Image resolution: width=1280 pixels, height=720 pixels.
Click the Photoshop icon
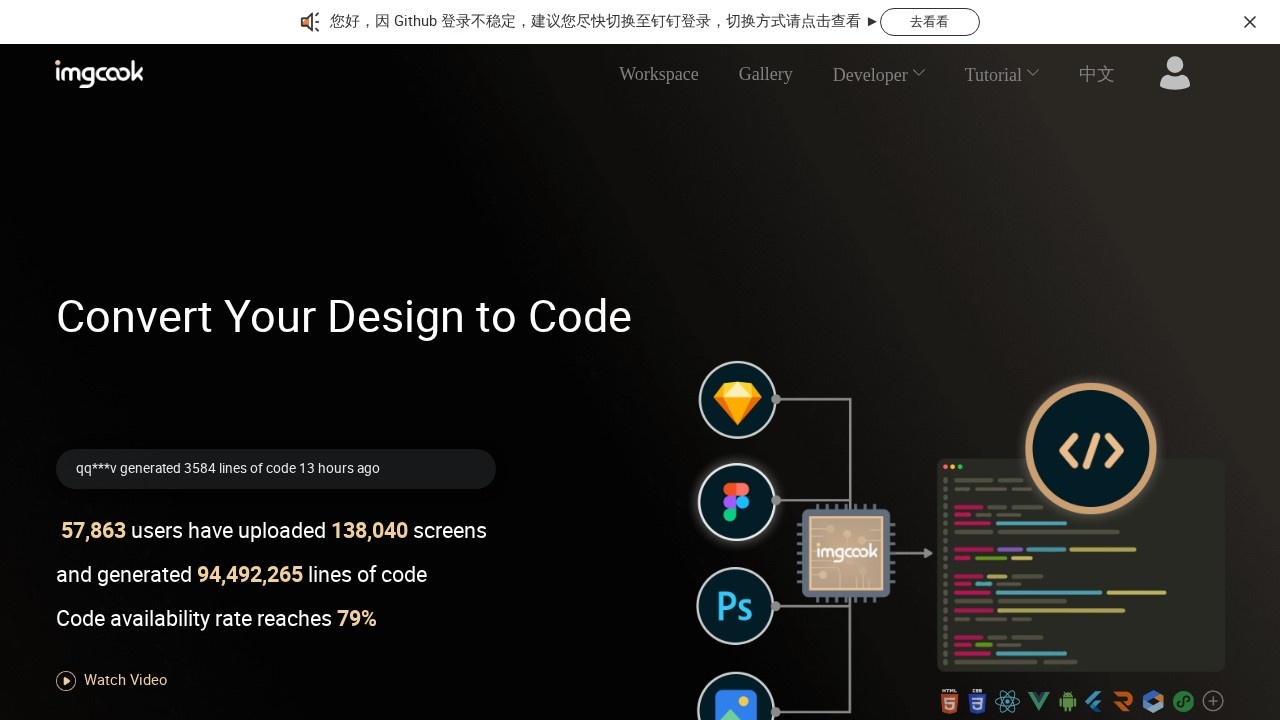tap(735, 605)
